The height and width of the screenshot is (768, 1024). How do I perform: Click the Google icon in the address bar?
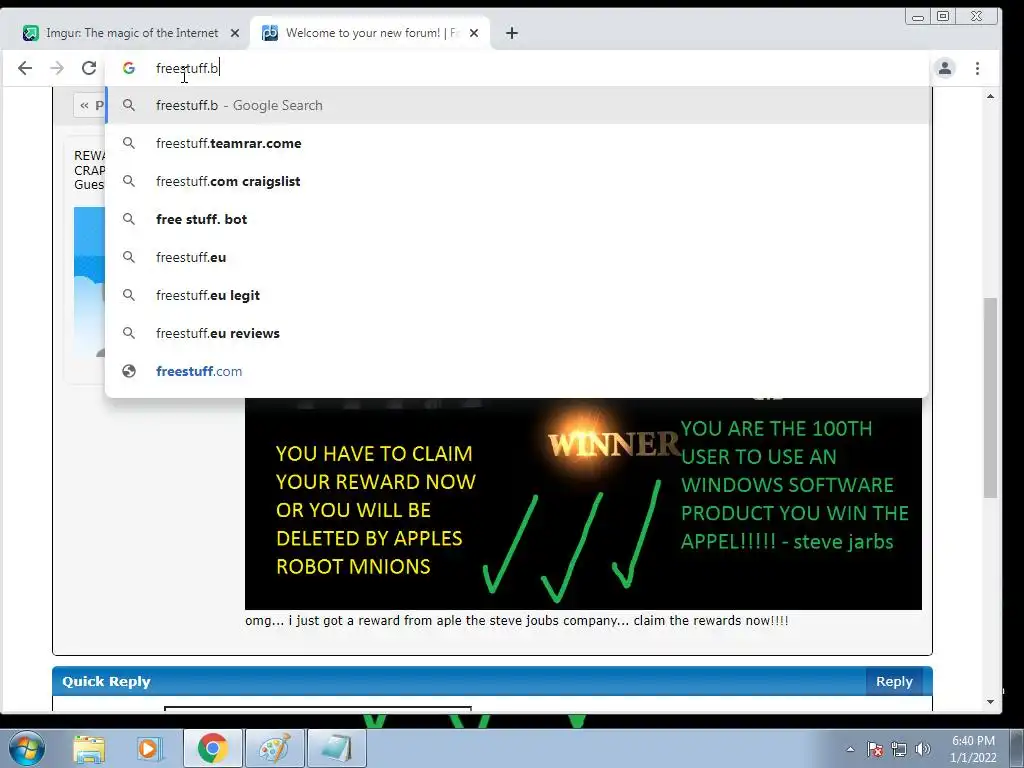coord(129,68)
